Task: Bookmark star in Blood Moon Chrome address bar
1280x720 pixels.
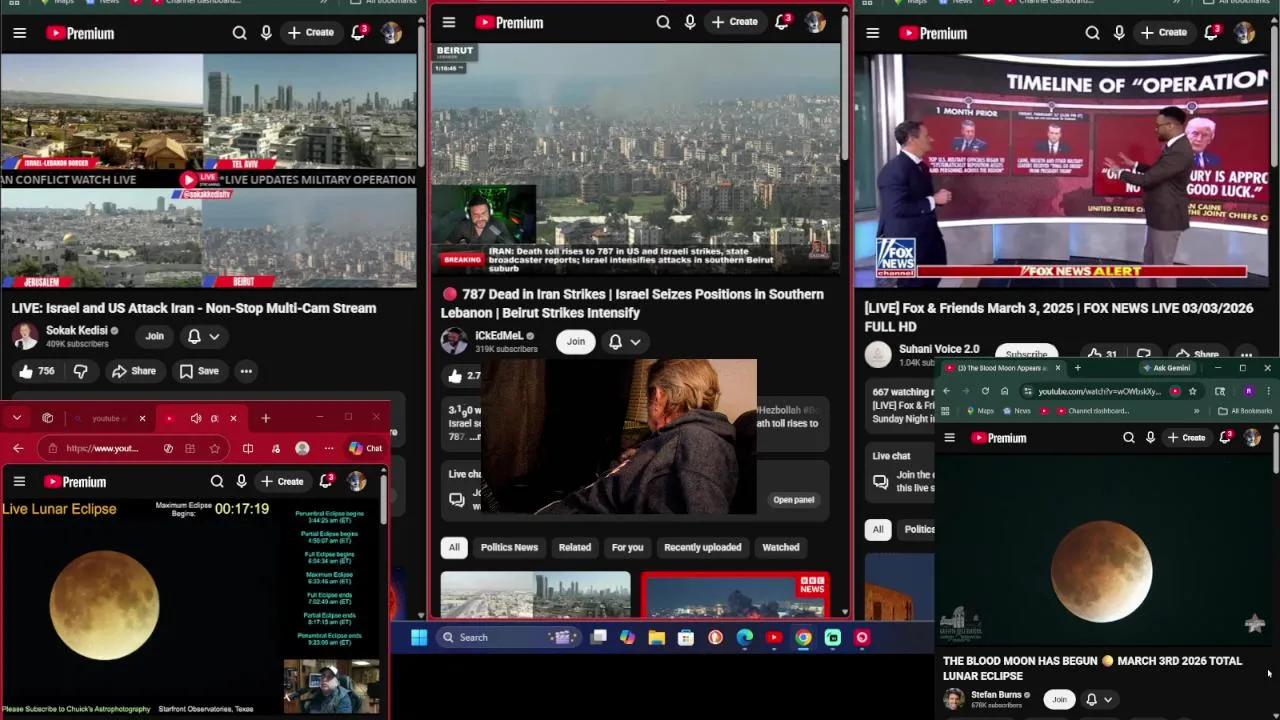Action: [1192, 391]
